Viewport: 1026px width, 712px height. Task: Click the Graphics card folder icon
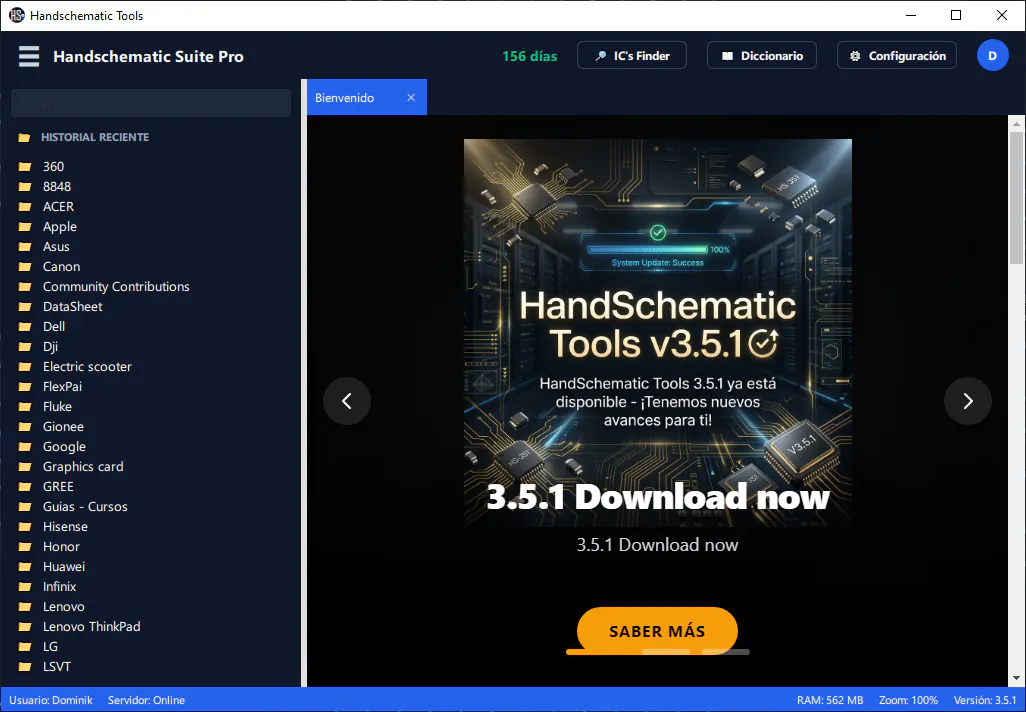[25, 466]
